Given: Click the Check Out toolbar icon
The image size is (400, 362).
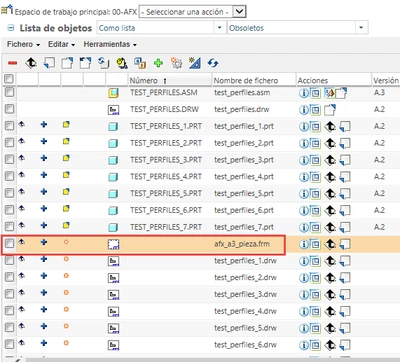Looking at the screenshot, I should pos(67,63).
